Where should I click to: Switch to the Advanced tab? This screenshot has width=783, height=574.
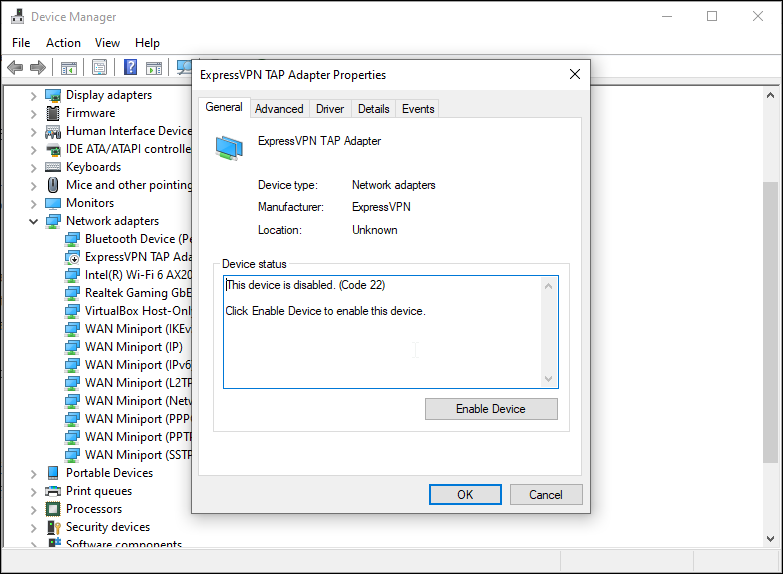279,109
